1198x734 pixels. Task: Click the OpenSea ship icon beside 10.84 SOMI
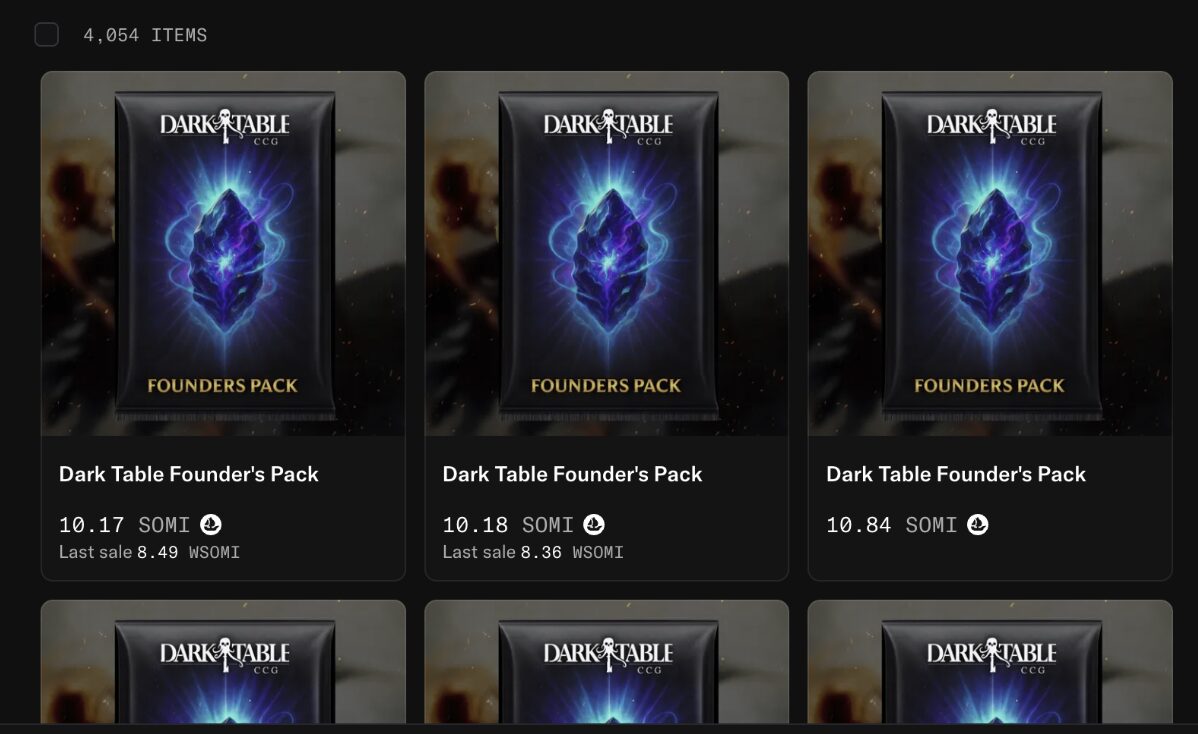[975, 524]
